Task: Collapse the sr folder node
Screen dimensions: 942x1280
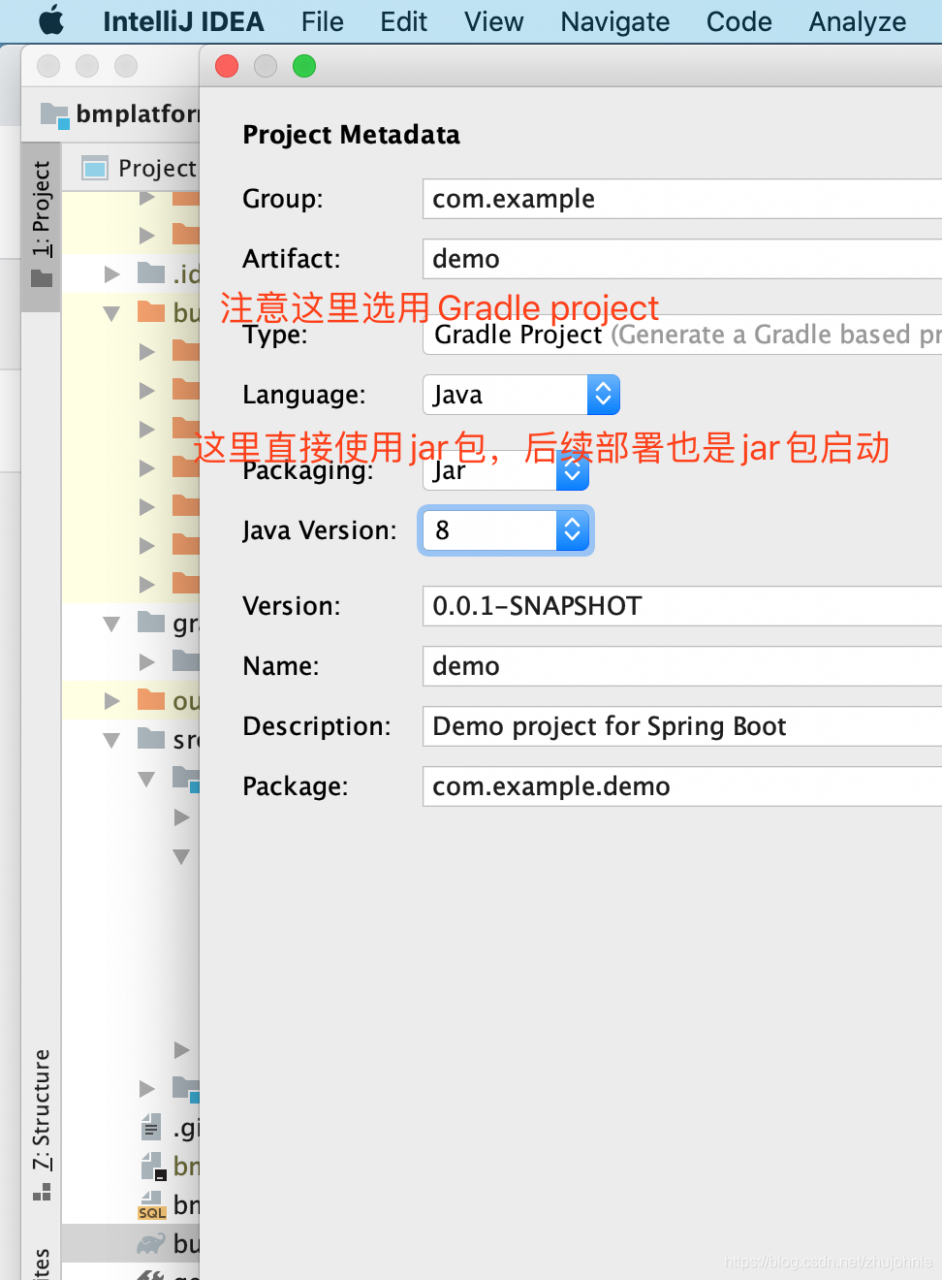Action: coord(112,740)
